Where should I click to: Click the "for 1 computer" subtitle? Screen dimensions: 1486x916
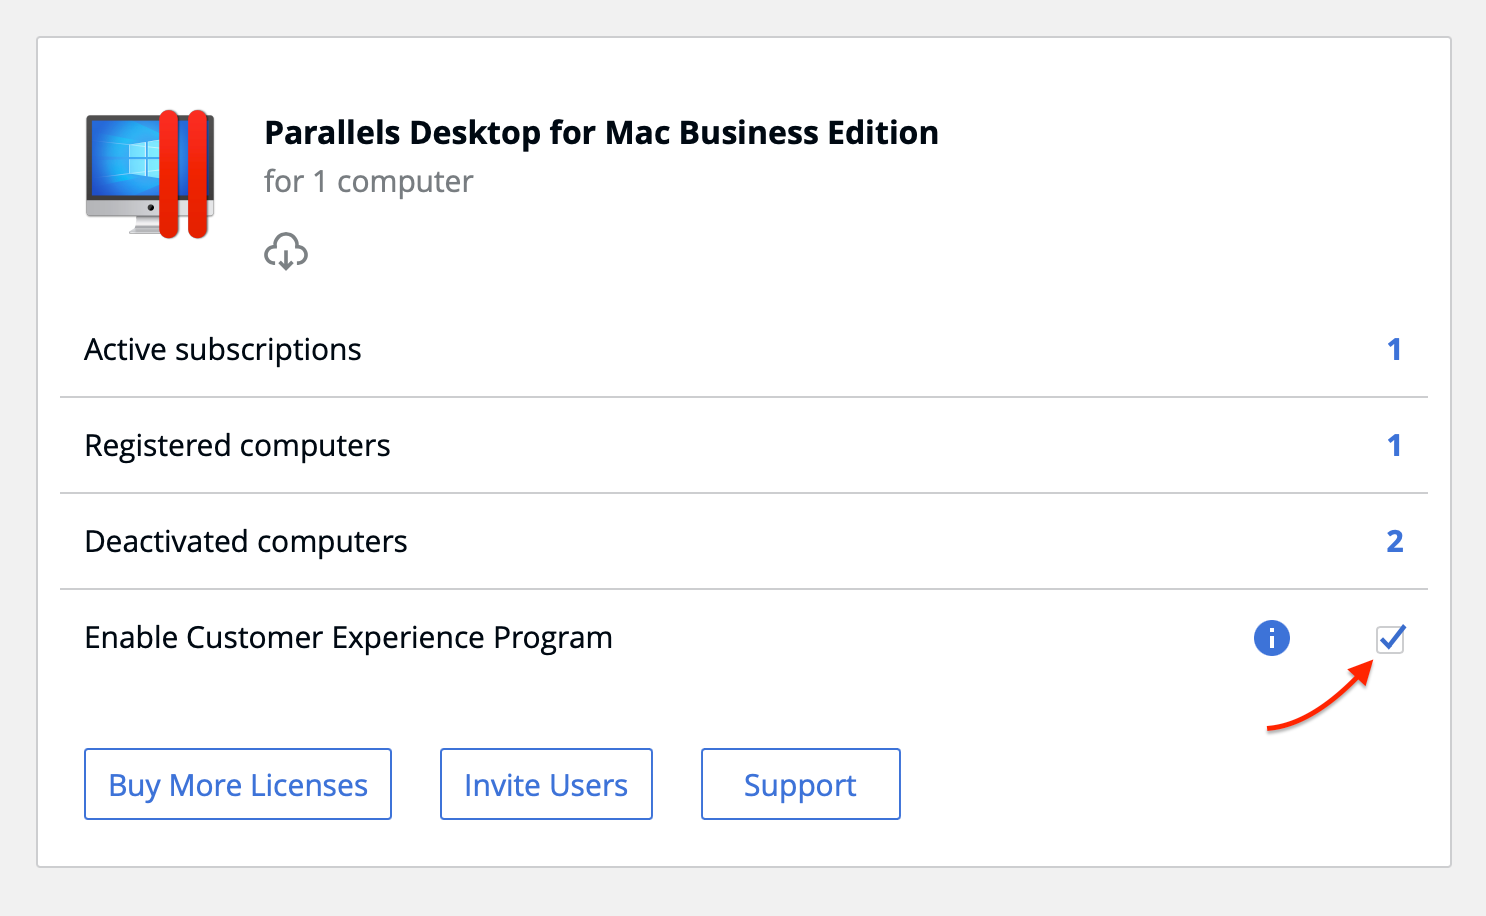pos(368,182)
